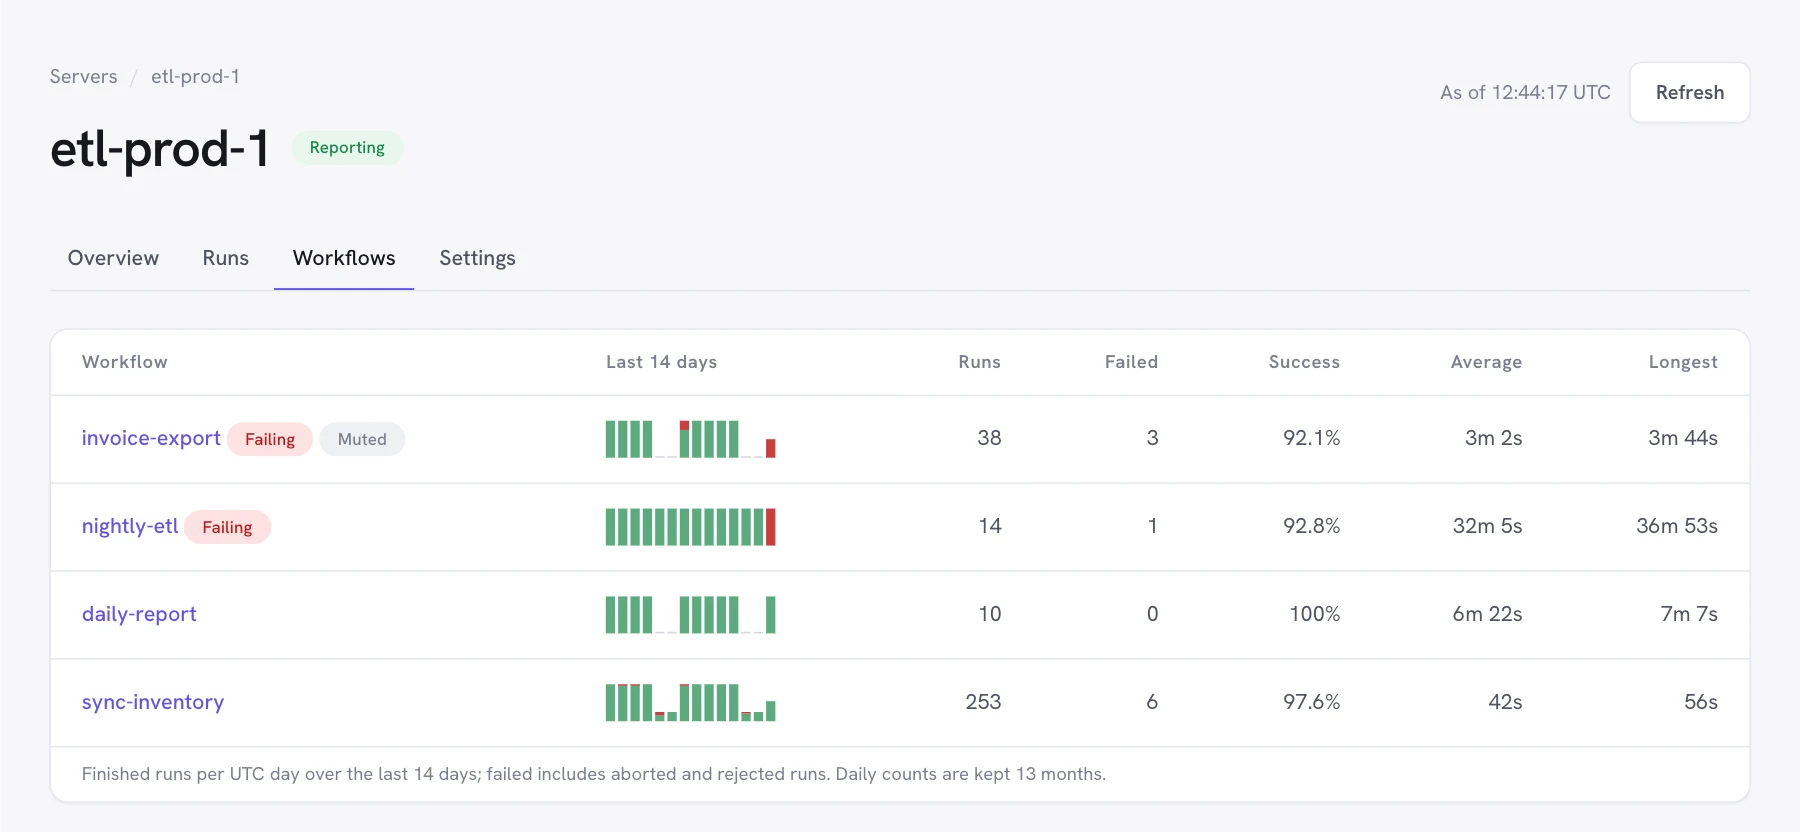1800x832 pixels.
Task: Click the etl-prod-1 page heading
Action: [x=160, y=149]
